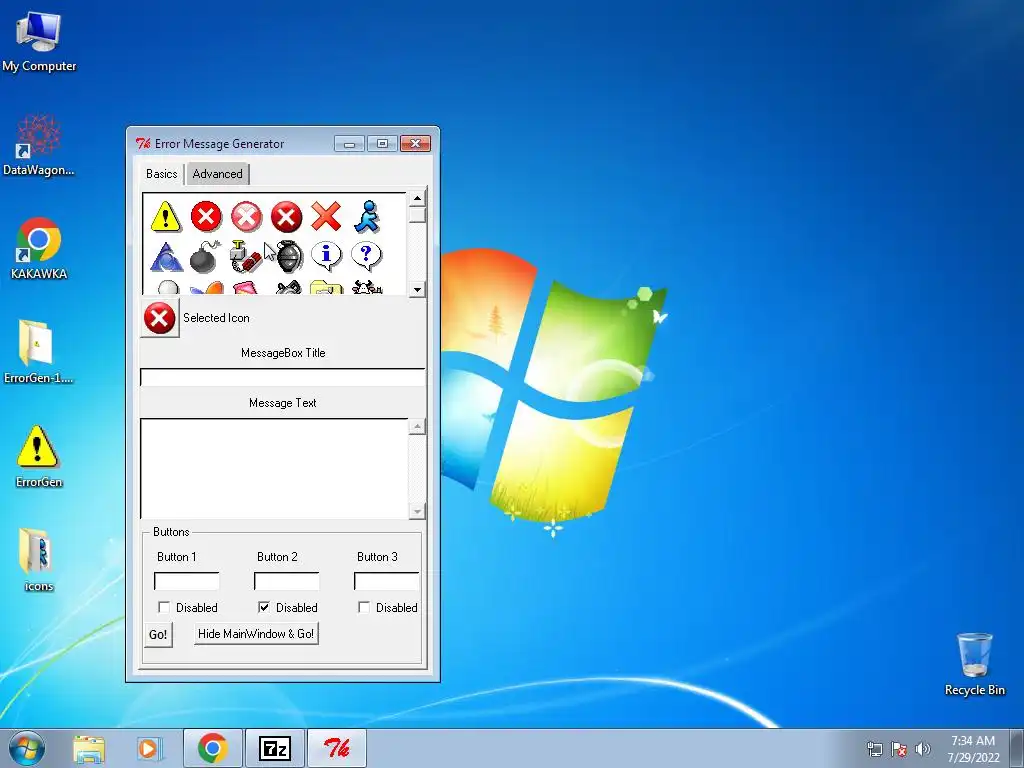Click Message Text scrollbar up arrow
The image size is (1024, 768).
click(x=417, y=427)
